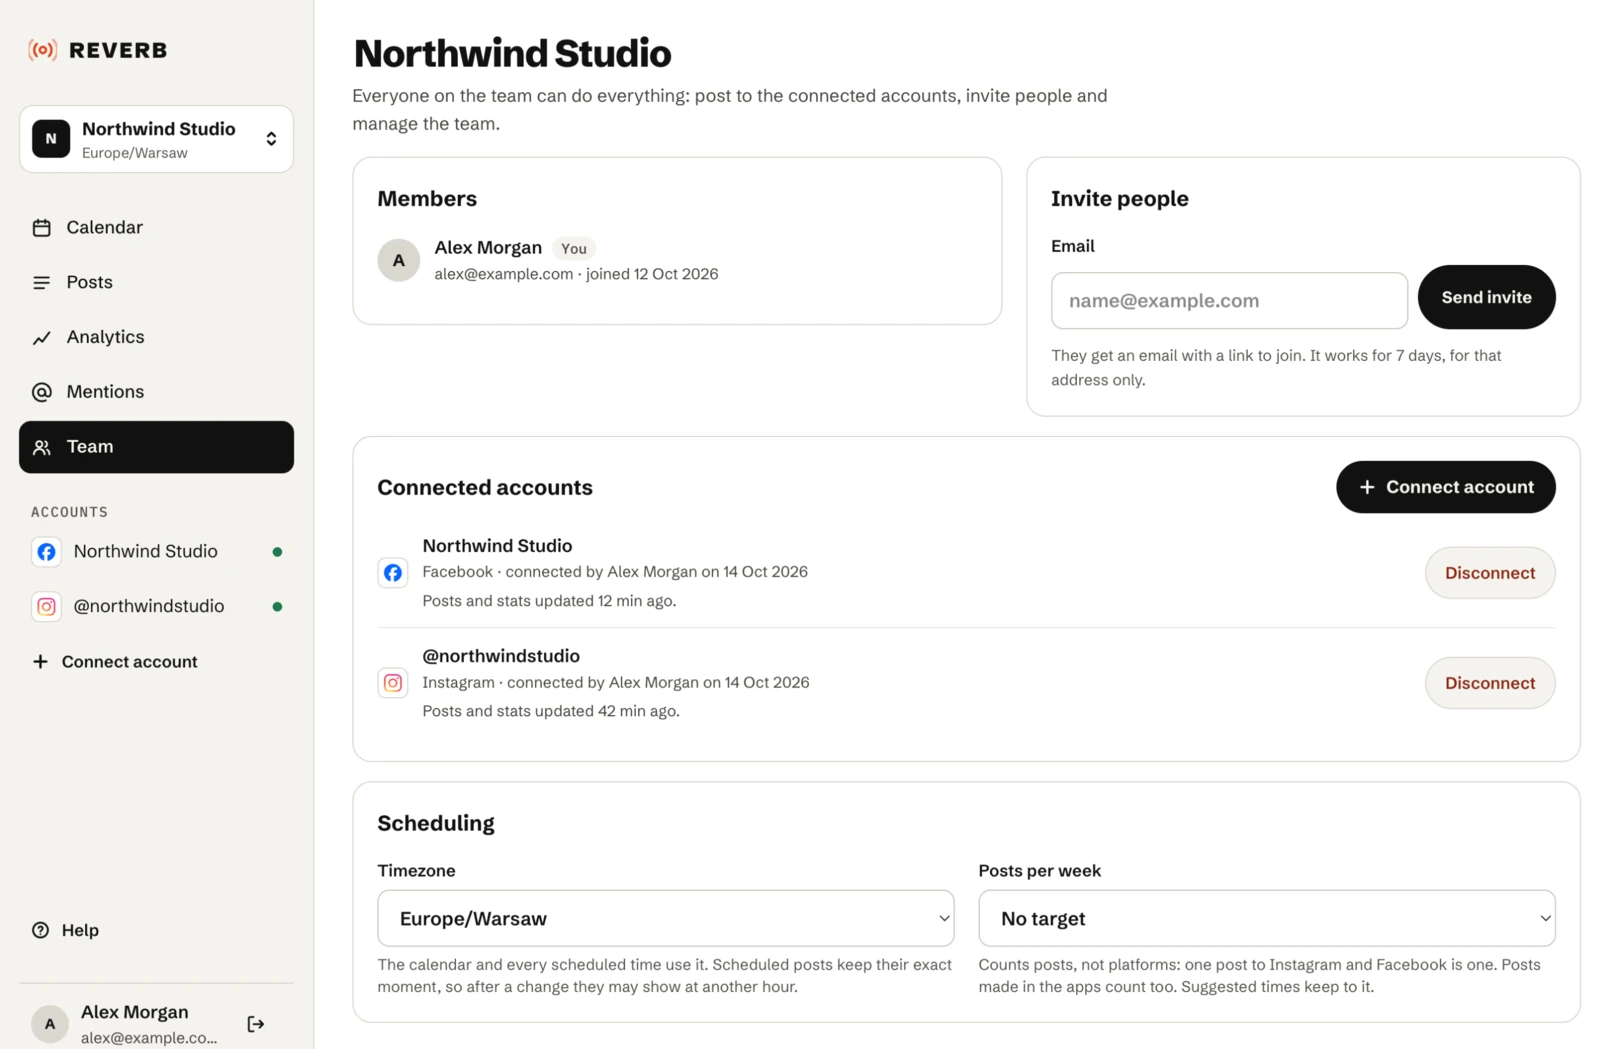Click the Posts list icon
This screenshot has height=1049, width=1600.
(x=41, y=283)
